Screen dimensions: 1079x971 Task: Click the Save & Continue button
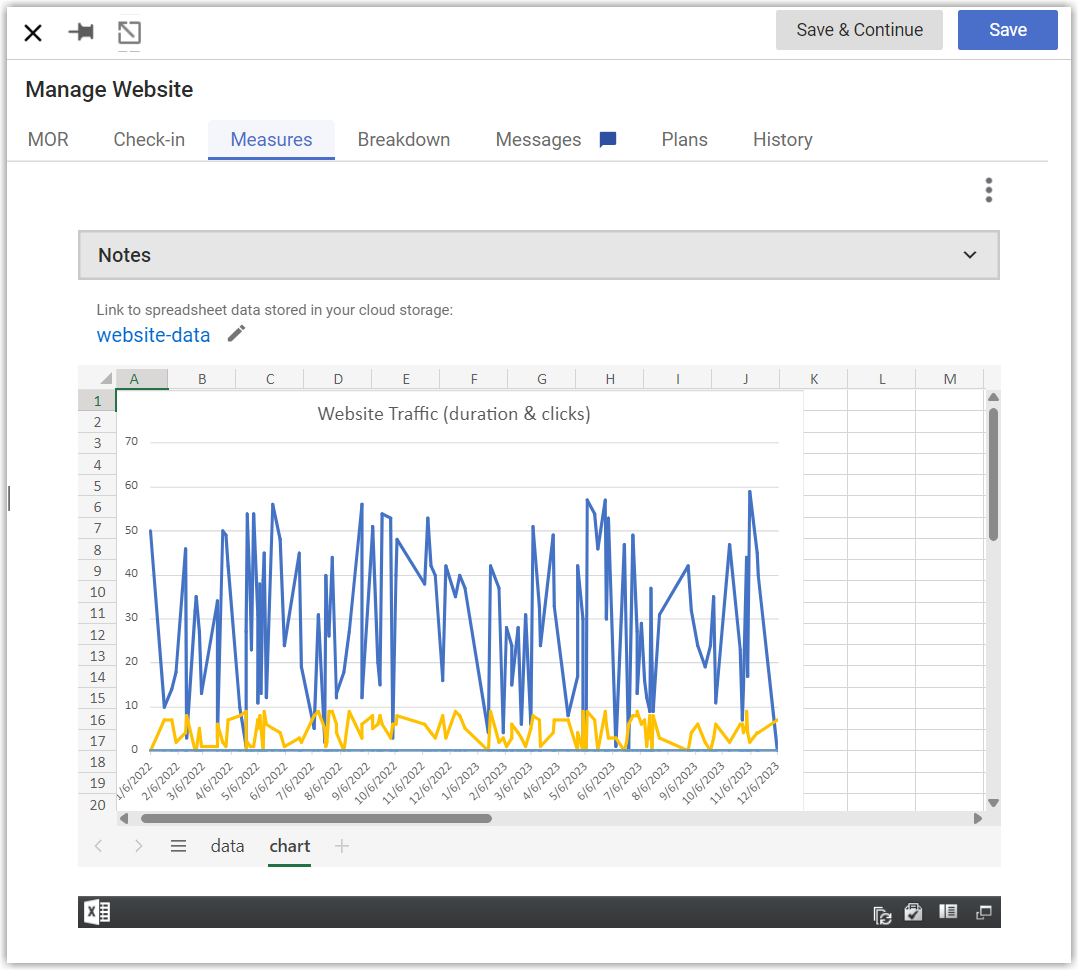(x=859, y=30)
